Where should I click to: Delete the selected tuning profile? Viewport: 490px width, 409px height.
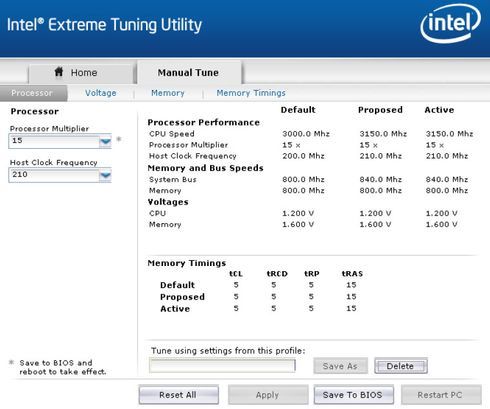401,366
